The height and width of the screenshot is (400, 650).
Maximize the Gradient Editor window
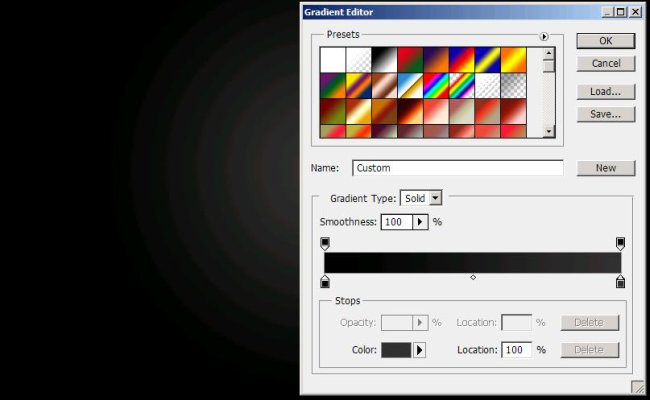[x=621, y=12]
